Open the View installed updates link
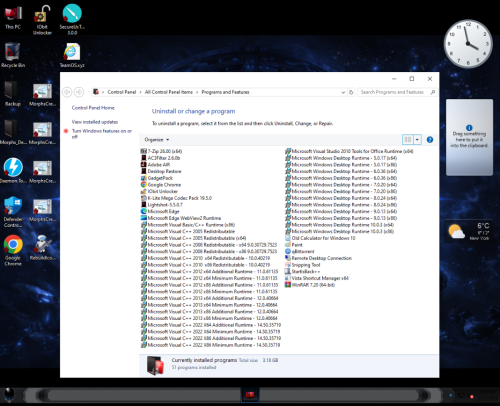The width and height of the screenshot is (500, 406). point(95,122)
